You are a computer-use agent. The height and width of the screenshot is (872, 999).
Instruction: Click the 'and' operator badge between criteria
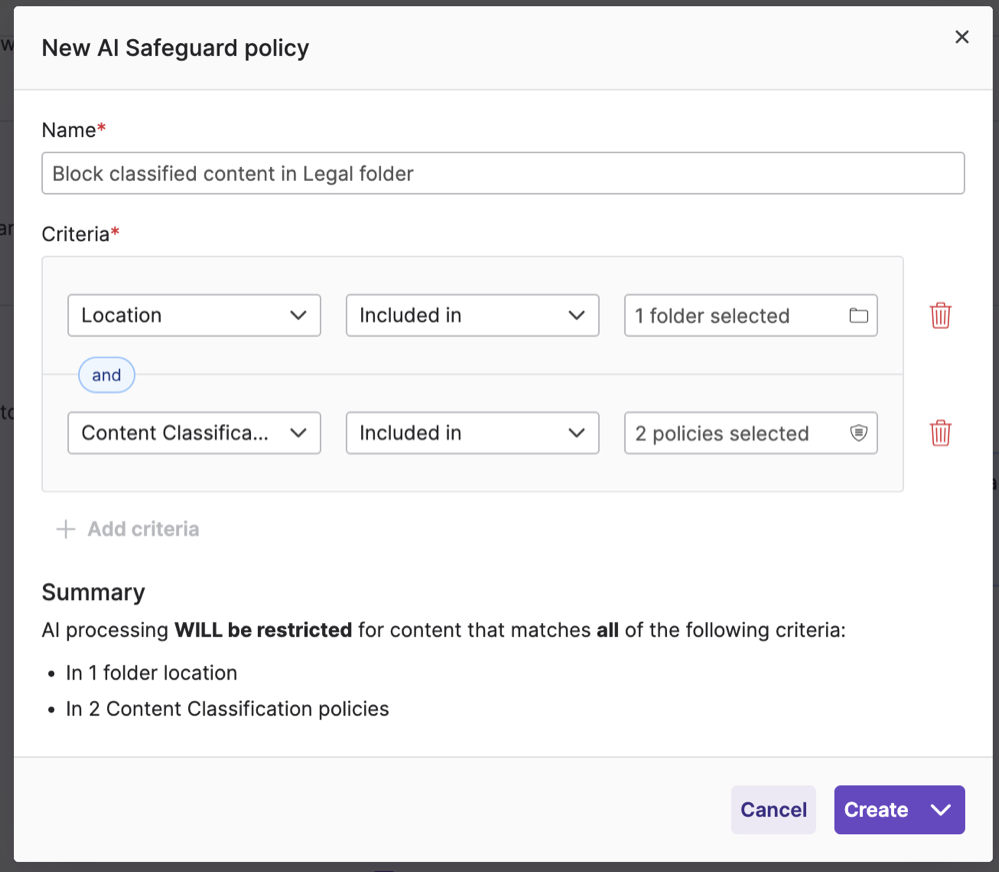tap(106, 375)
